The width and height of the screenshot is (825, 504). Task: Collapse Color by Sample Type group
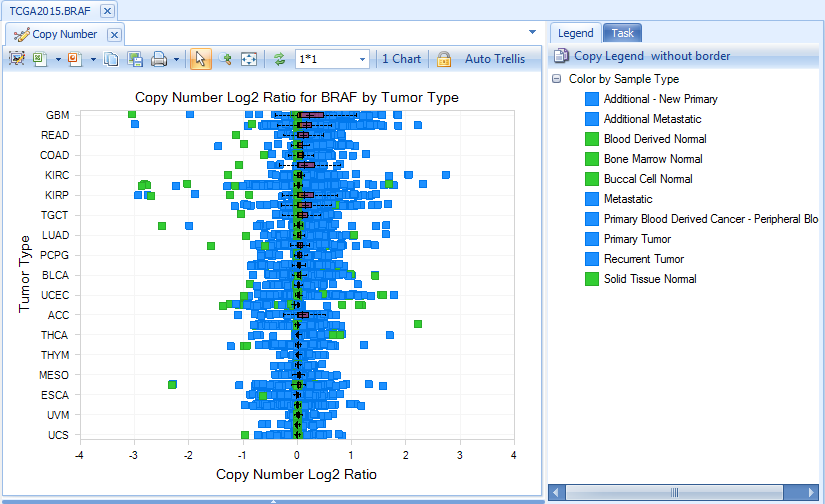pos(557,79)
